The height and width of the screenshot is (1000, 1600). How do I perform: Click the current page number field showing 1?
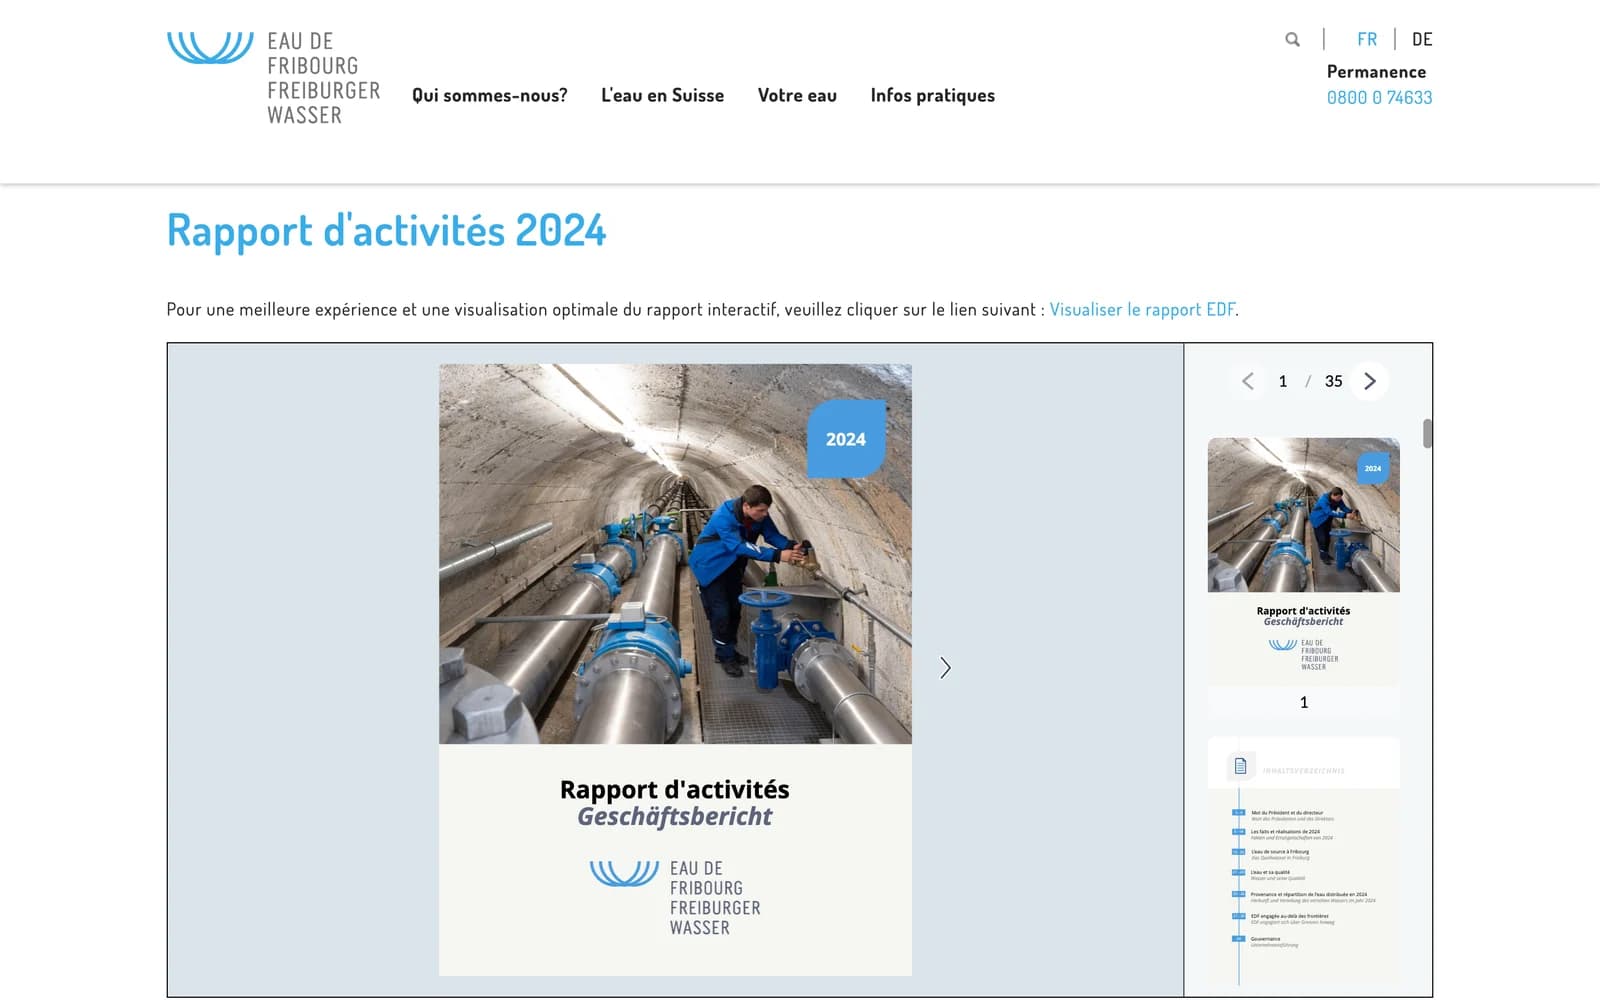1283,381
